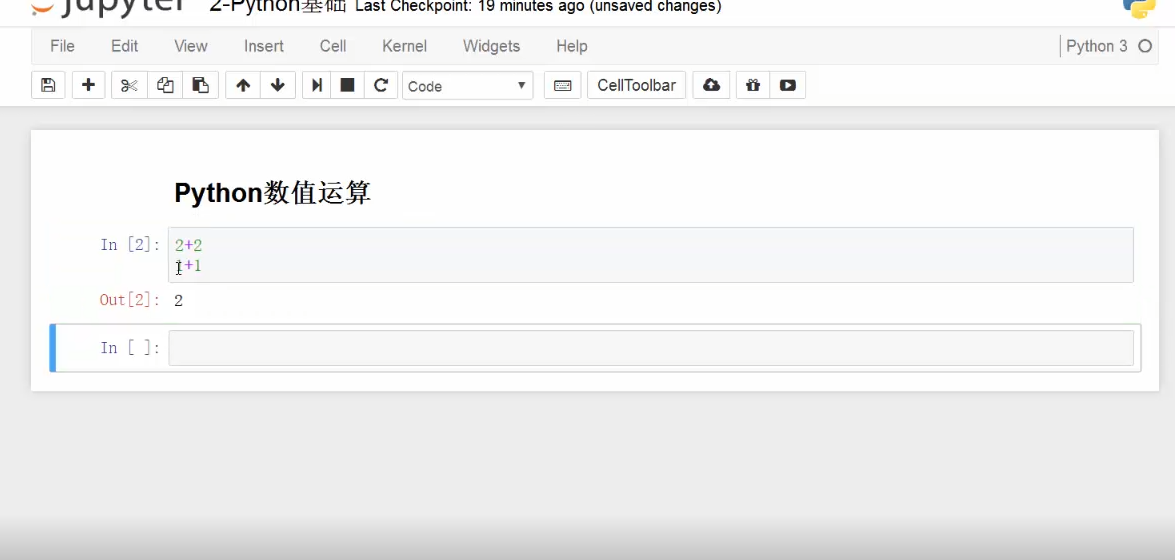Move the selected cell up
Screen dimensions: 1175x560
[243, 86]
